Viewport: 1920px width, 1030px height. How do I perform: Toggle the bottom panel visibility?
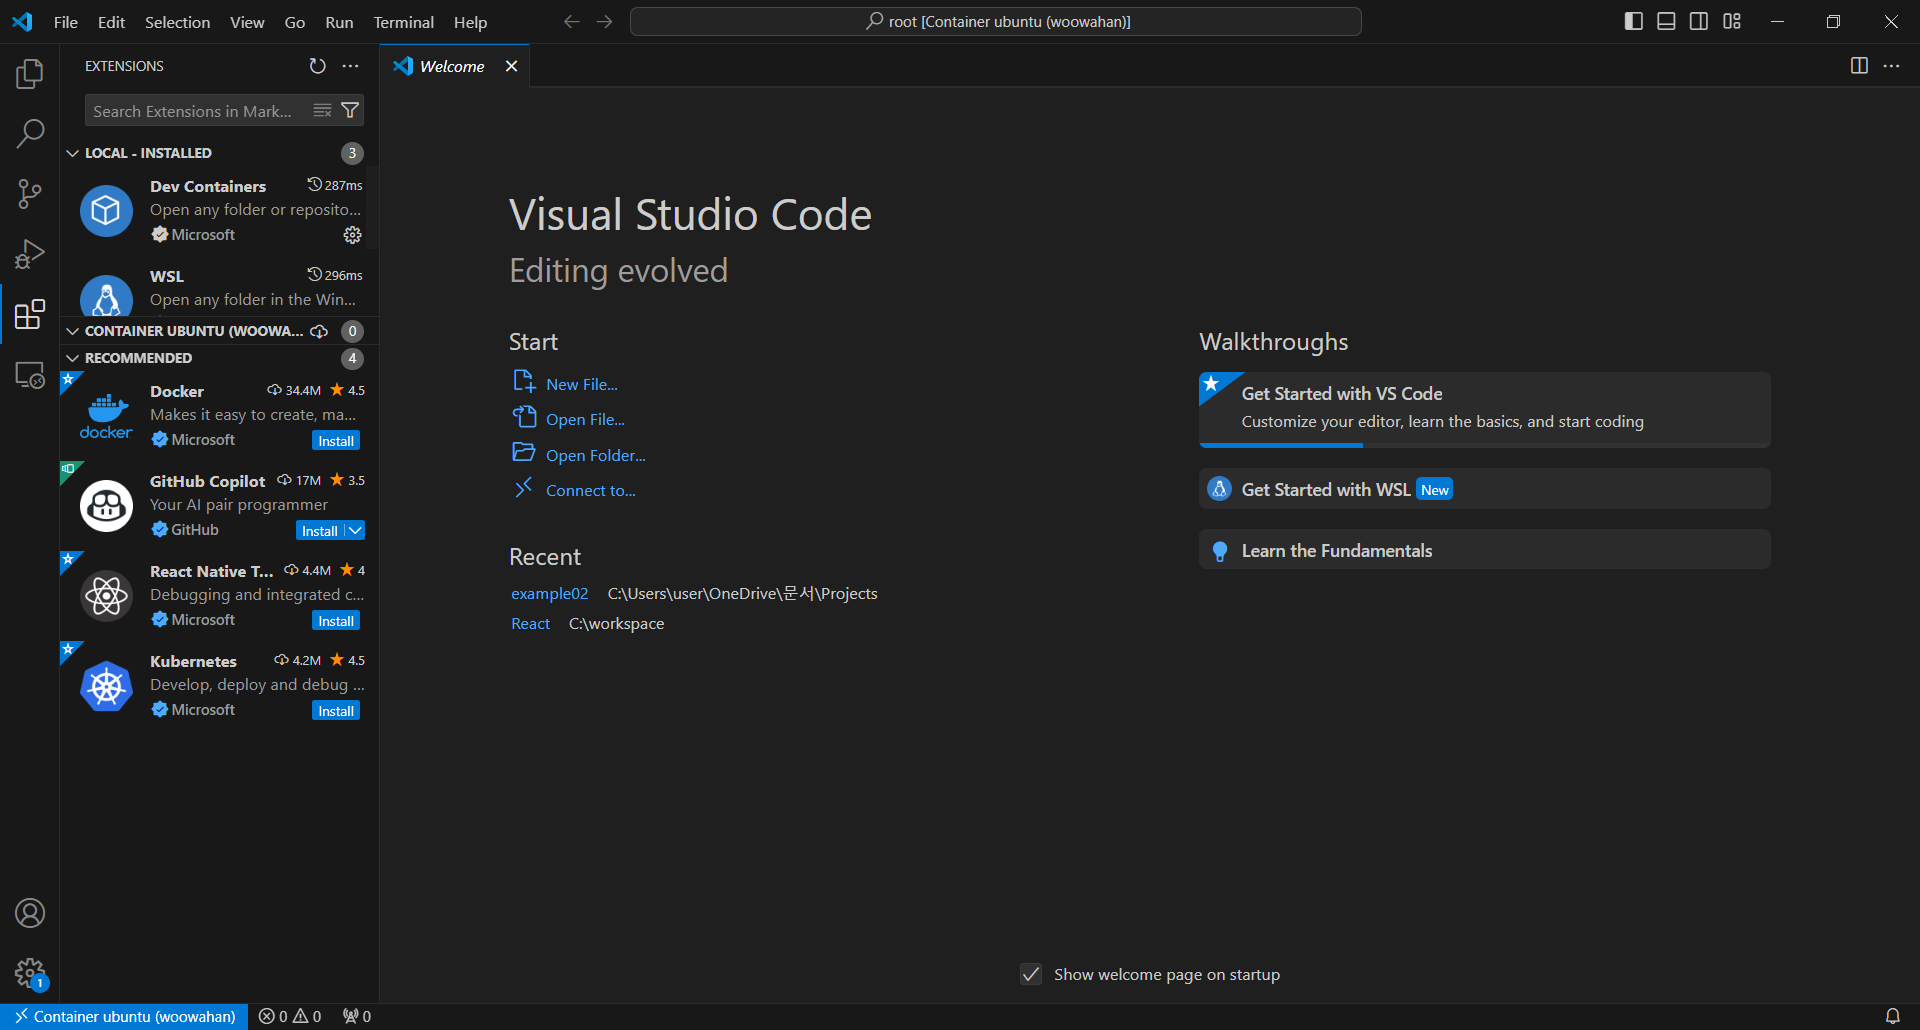pos(1666,21)
